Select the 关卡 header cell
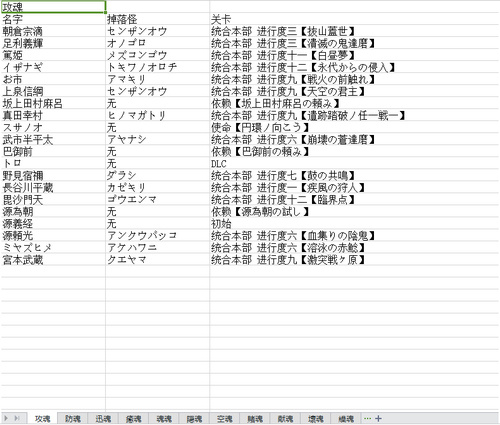This screenshot has height=425, width=500. [x=355, y=19]
